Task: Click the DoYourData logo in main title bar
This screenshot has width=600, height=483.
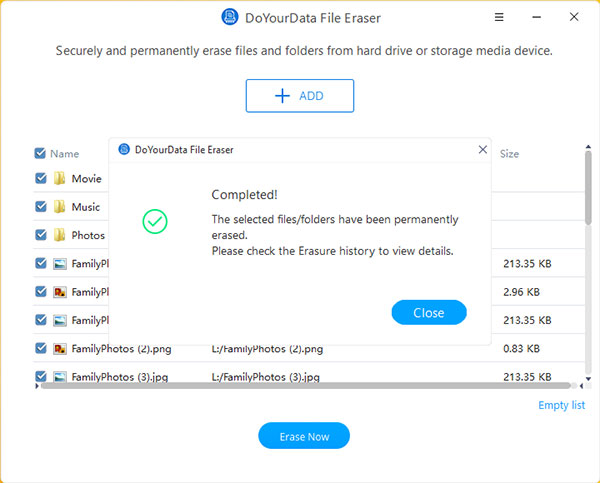Action: coord(230,17)
